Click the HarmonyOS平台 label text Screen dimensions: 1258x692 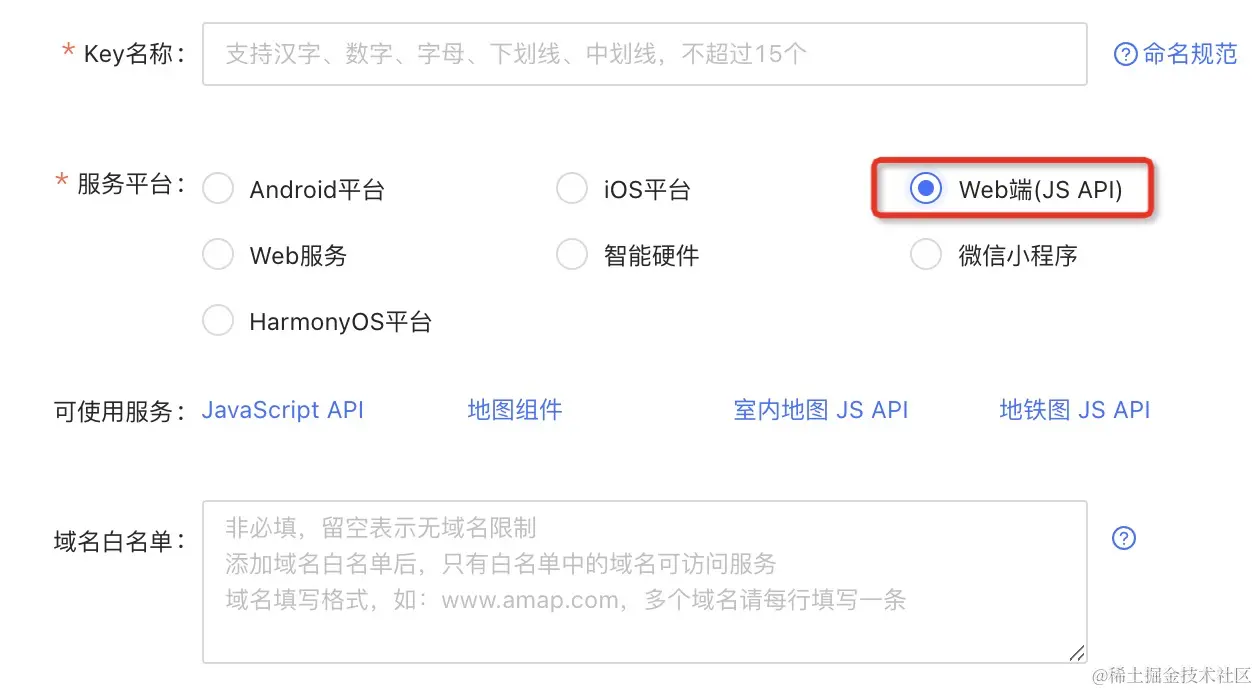point(340,322)
